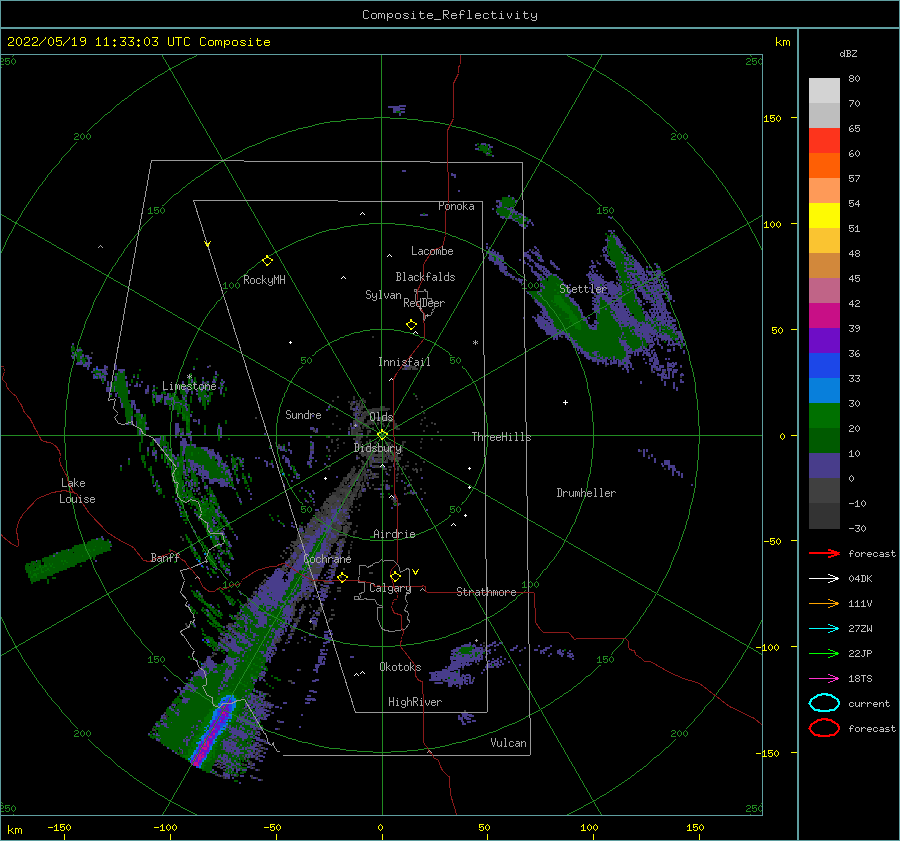Viewport: 900px width, 841px height.
Task: Click the Strathmore town label
Action: tap(486, 592)
